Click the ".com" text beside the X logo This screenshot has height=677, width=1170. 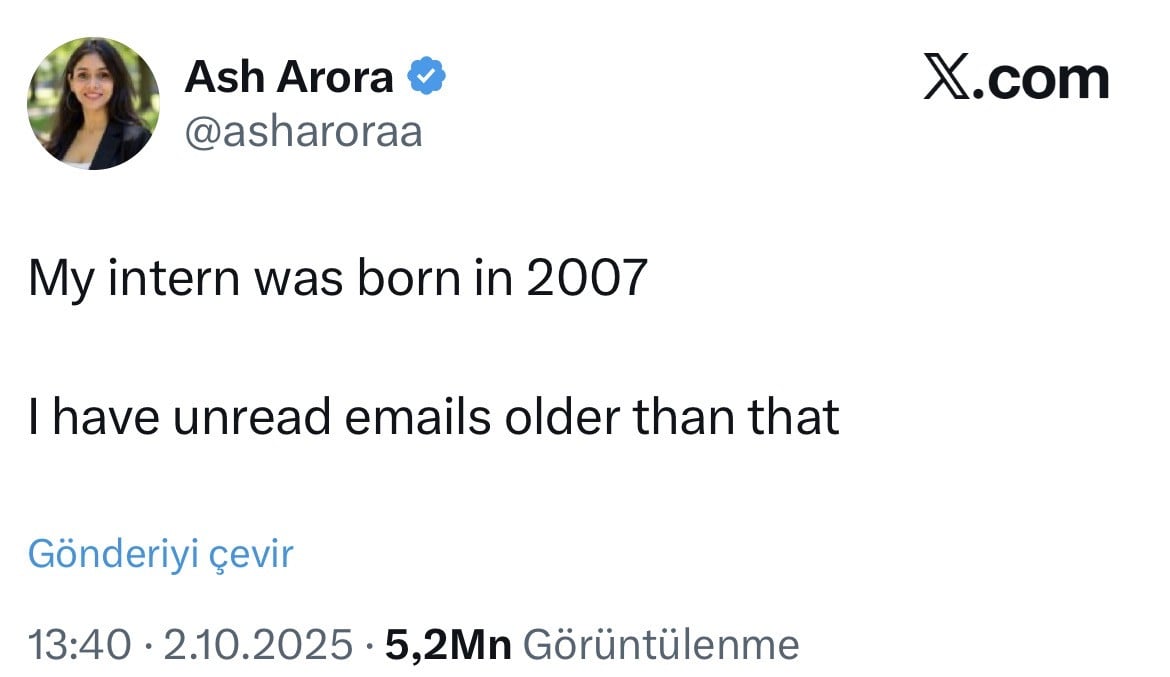tap(1040, 80)
